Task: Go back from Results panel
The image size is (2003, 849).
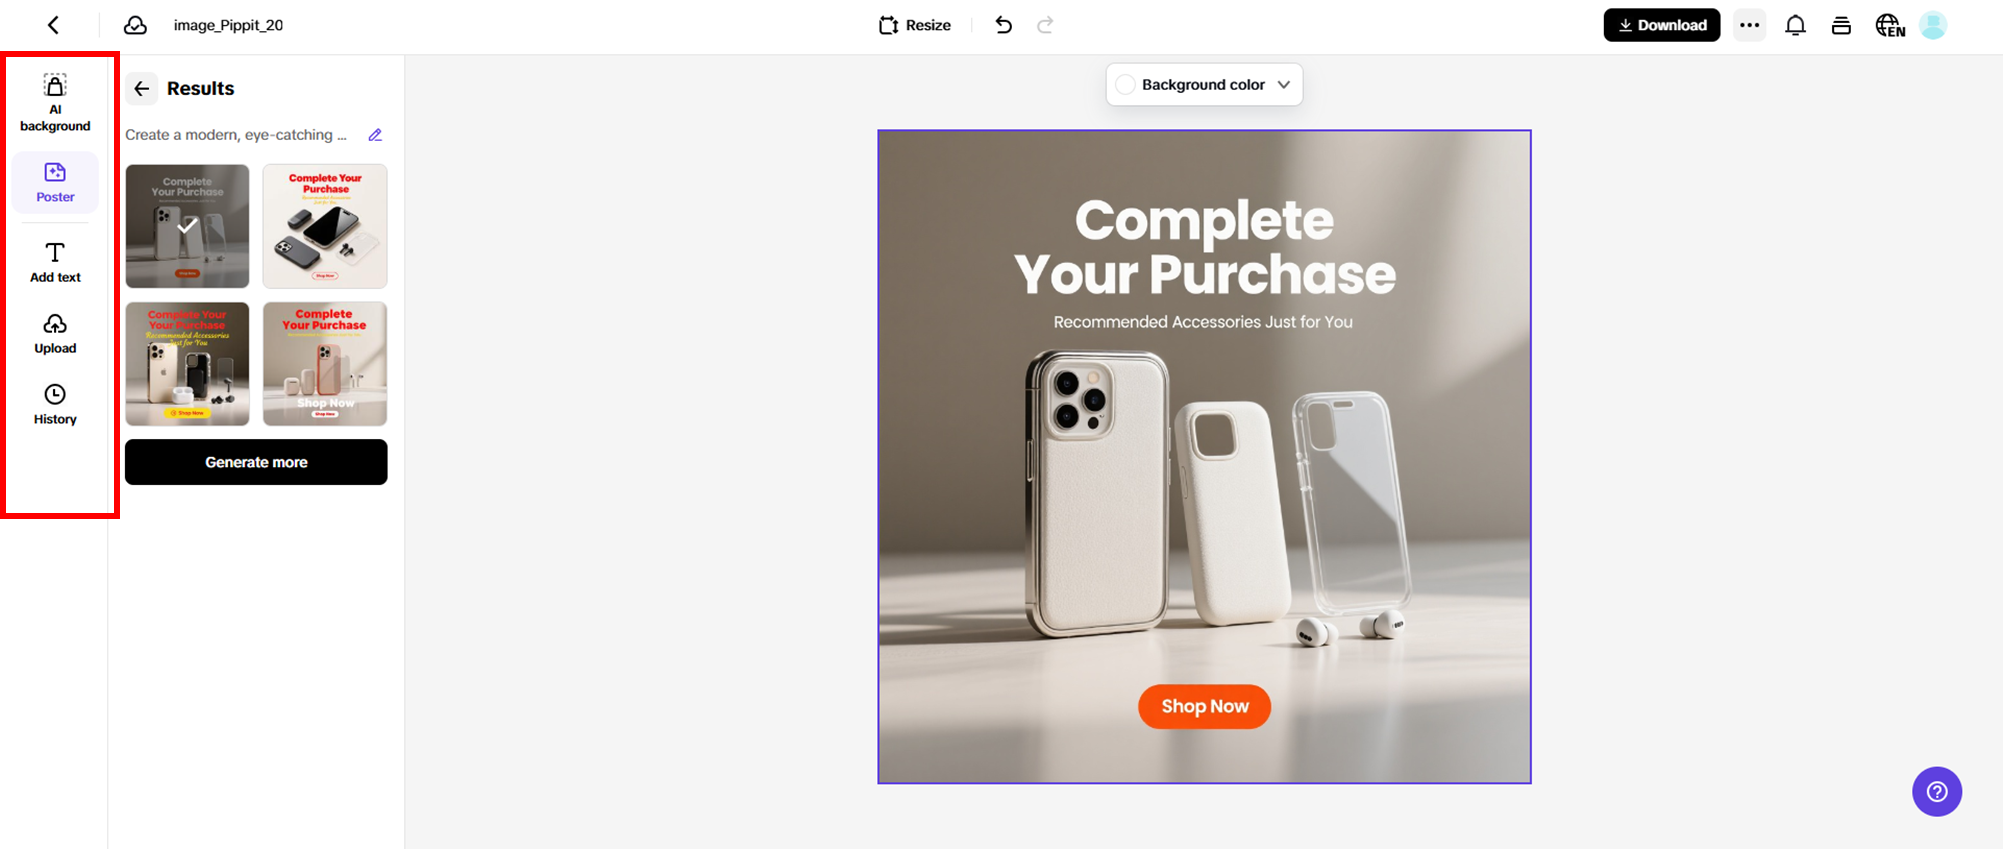Action: pyautogui.click(x=142, y=89)
